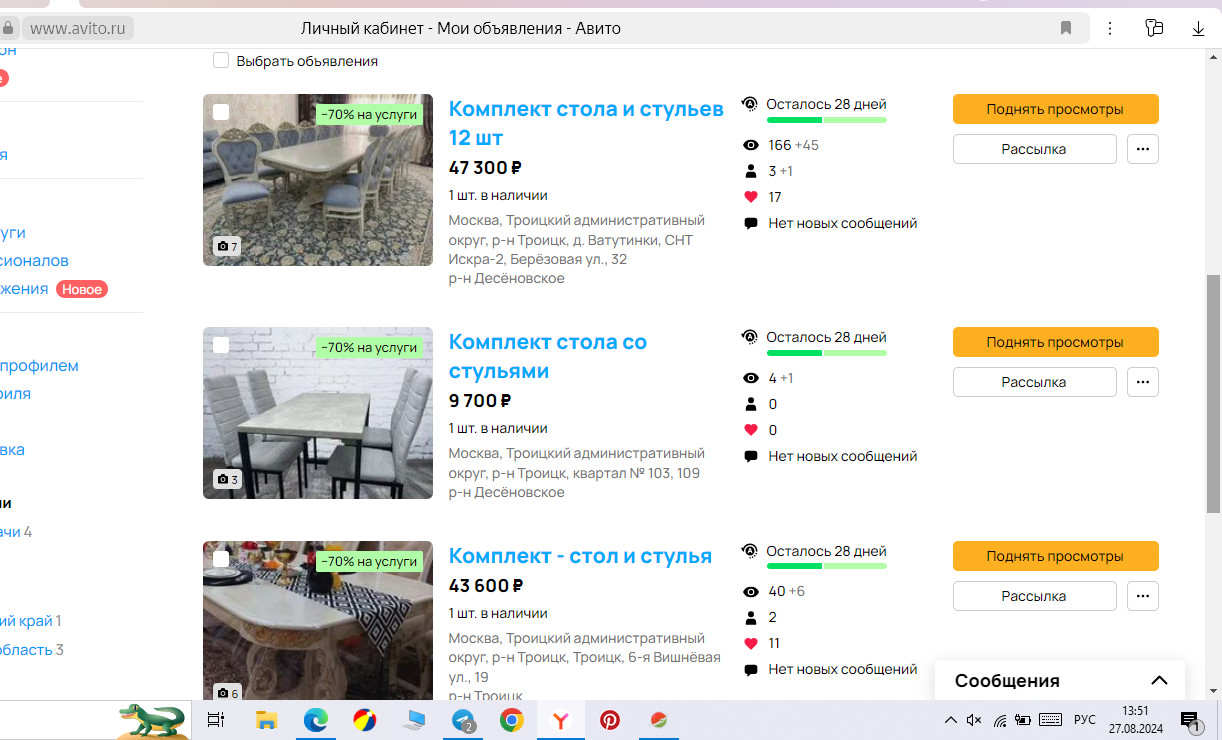1222x740 pixels.
Task: Click the photo count badge showing 3
Action: click(227, 479)
